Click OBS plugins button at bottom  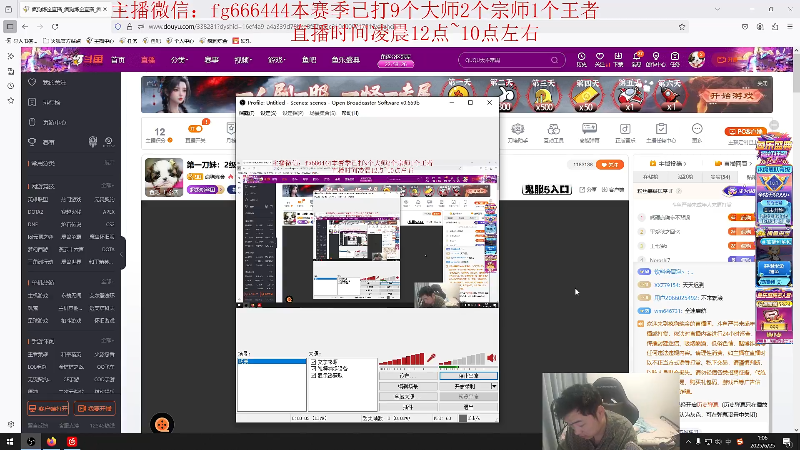coord(408,407)
